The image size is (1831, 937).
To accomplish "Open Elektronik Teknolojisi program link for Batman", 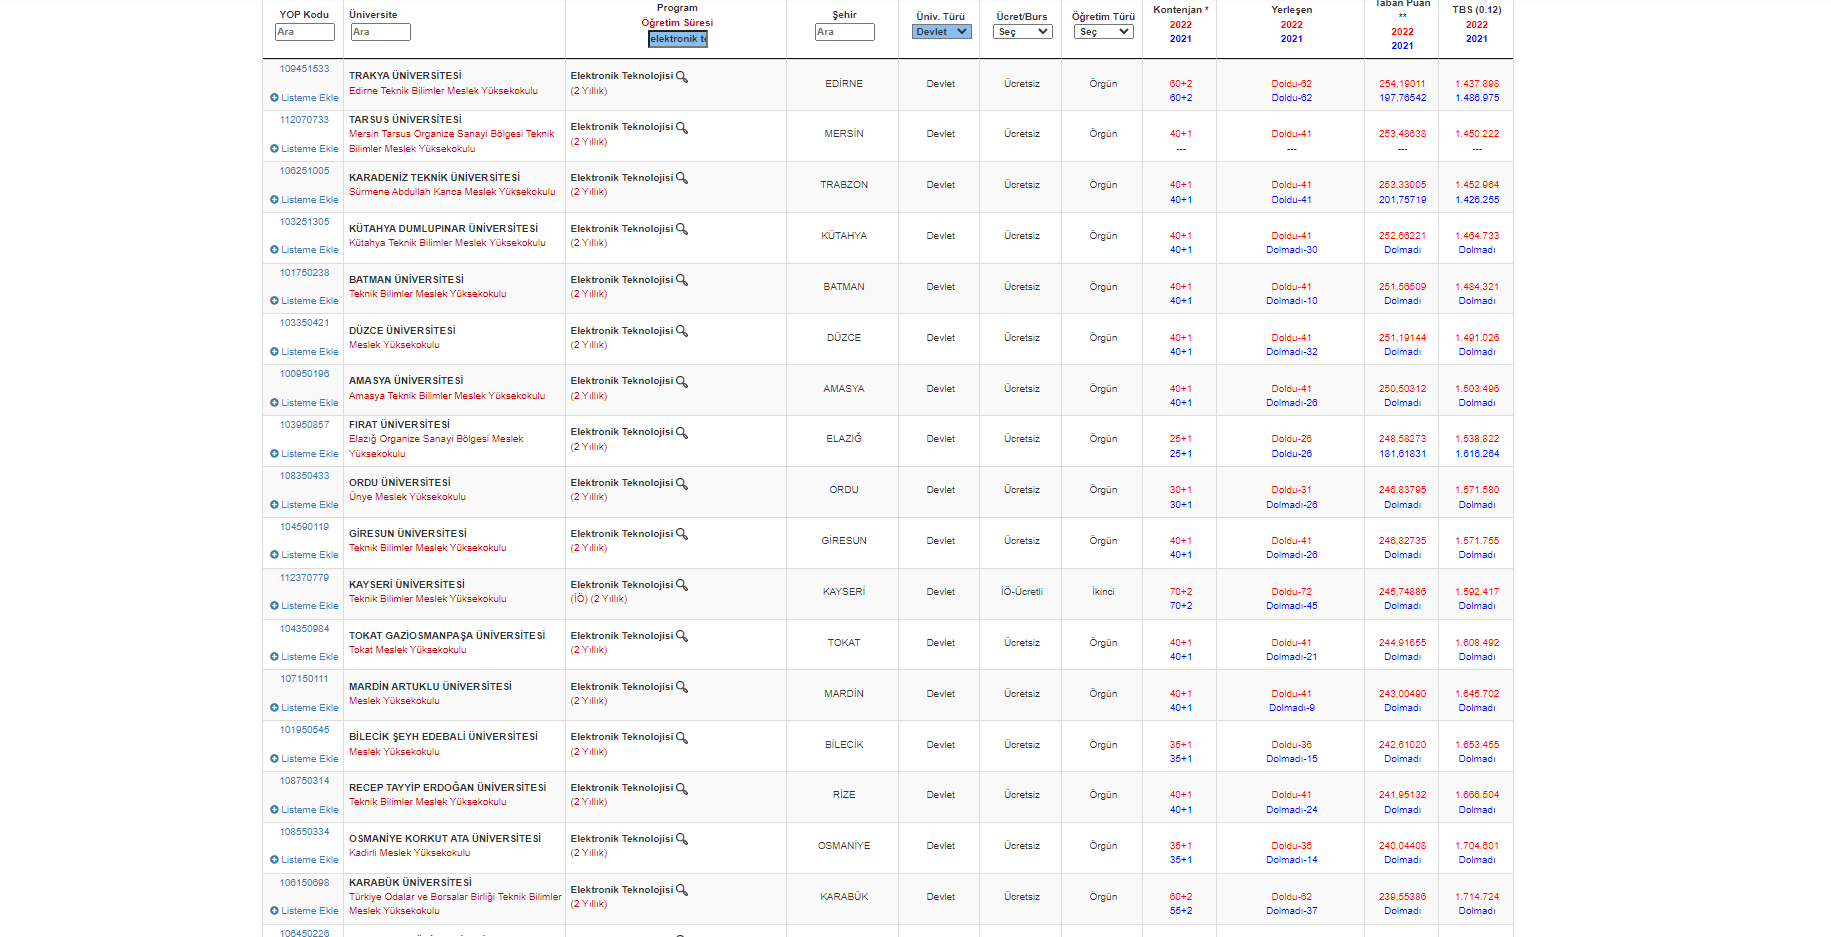I will [622, 280].
